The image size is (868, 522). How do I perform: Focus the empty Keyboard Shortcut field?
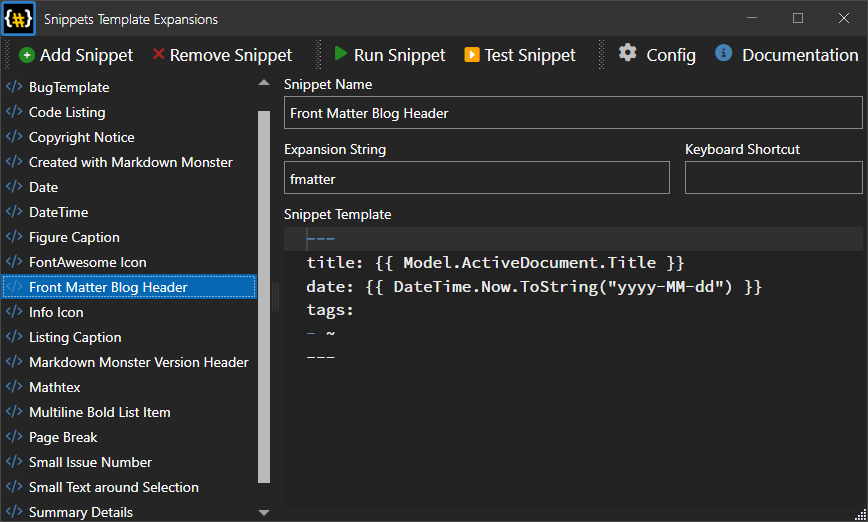773,178
